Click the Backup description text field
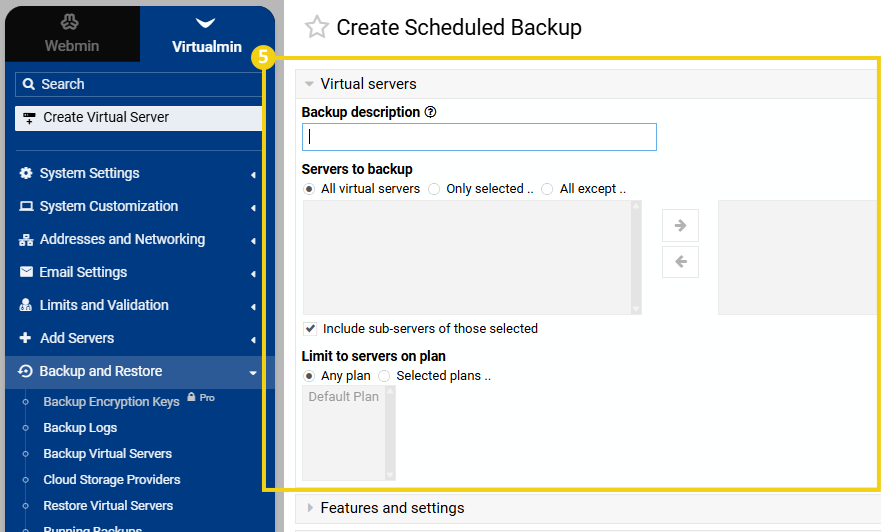881x532 pixels. point(479,137)
